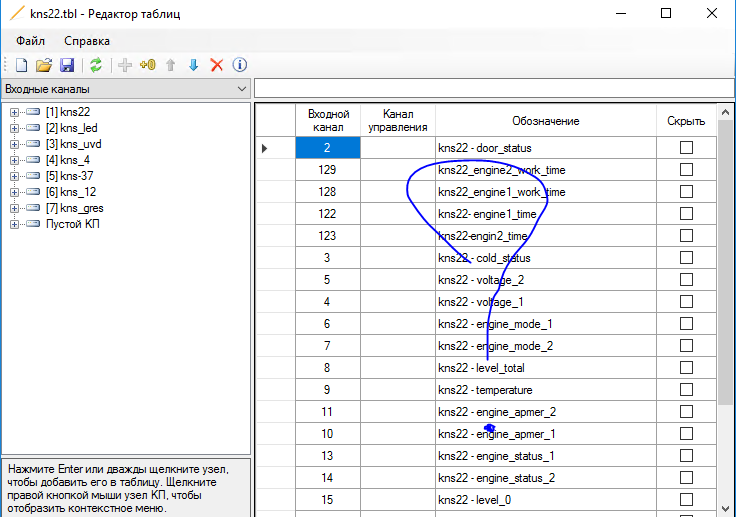Expand the [7] kns_gres tree node
The height and width of the screenshot is (517, 737).
point(15,208)
